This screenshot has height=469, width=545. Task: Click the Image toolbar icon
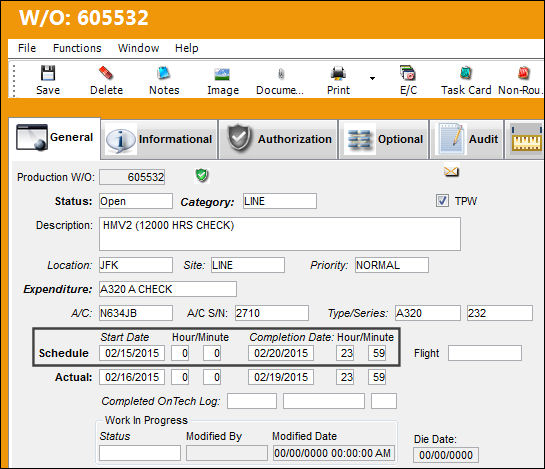coord(222,74)
